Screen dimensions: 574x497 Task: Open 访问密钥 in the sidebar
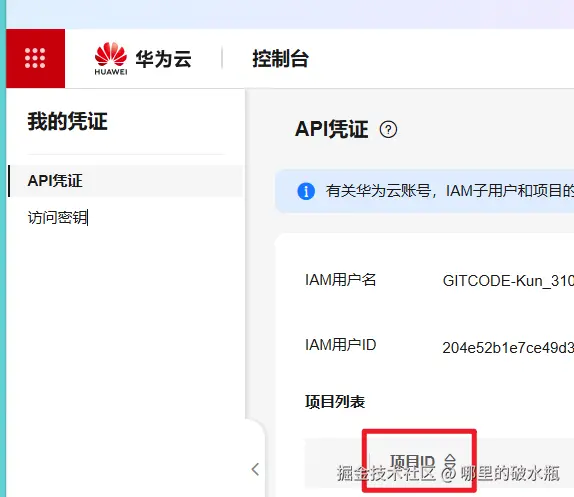pyautogui.click(x=57, y=217)
